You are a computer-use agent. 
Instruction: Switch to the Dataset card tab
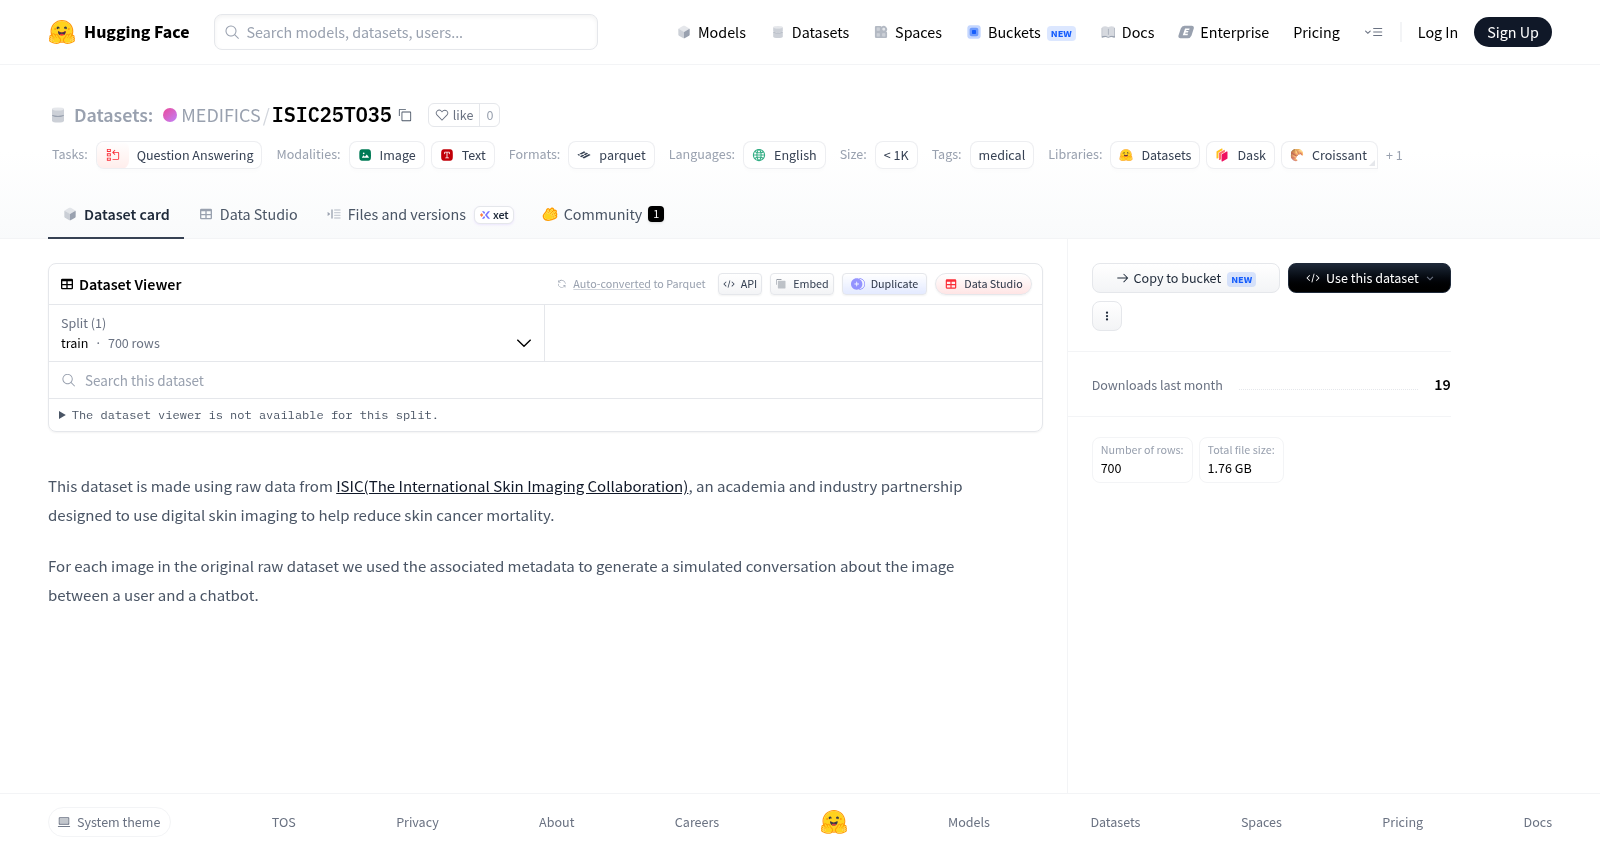point(116,215)
